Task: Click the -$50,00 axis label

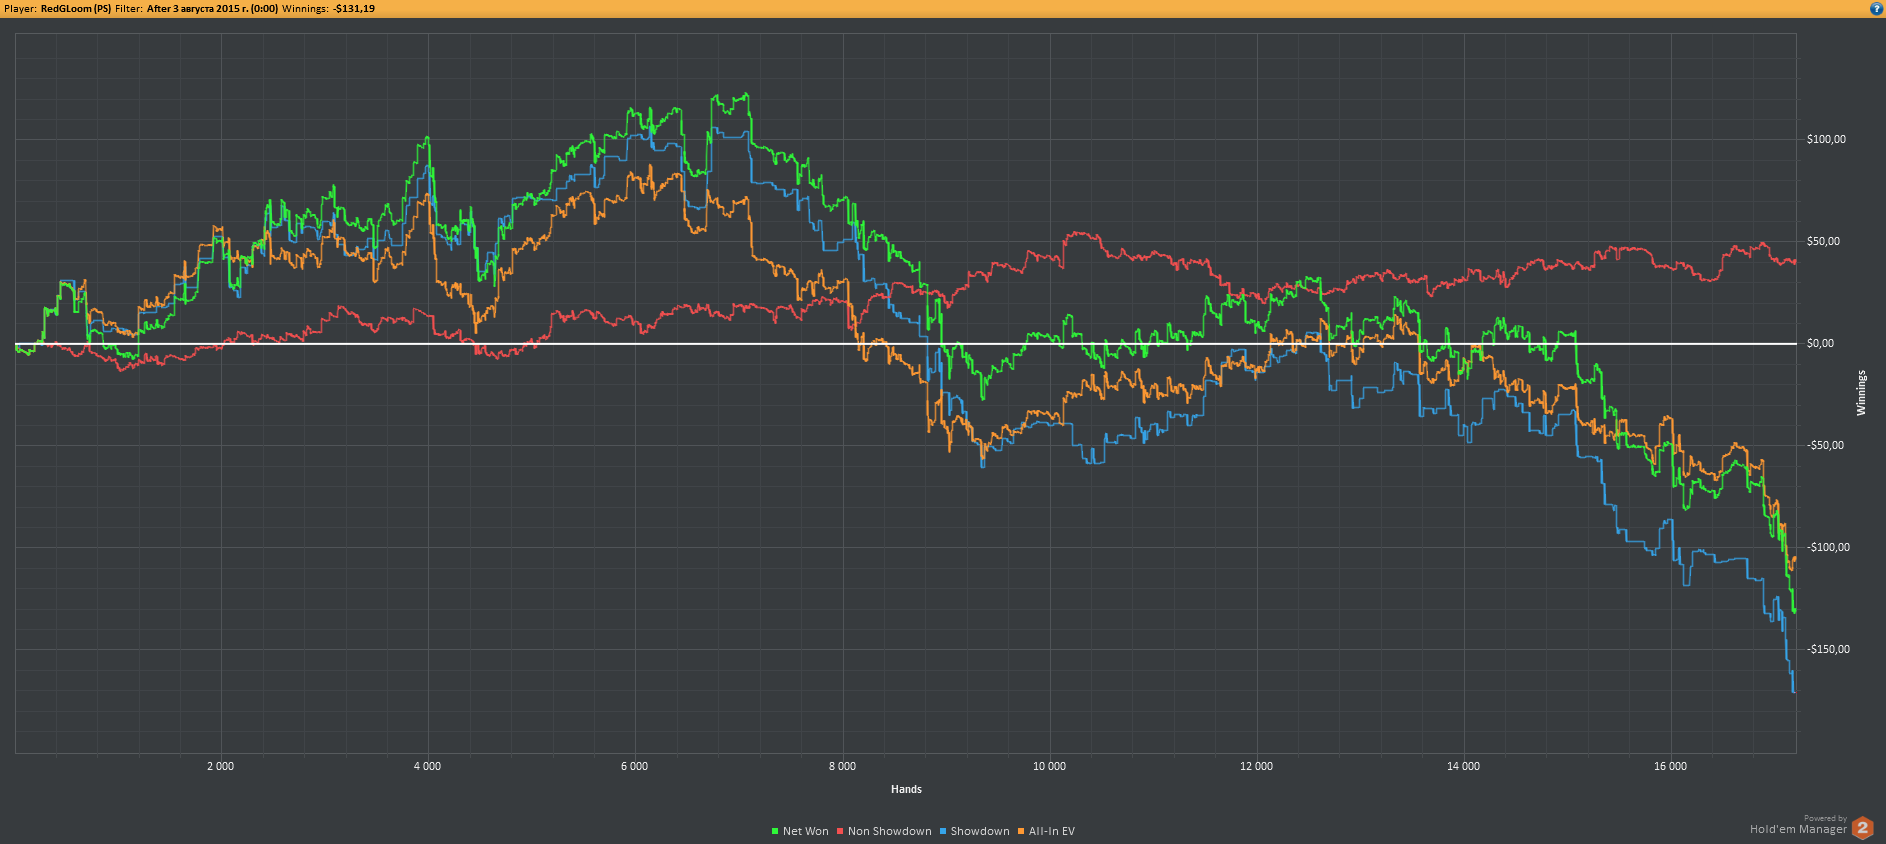Action: pos(1825,445)
